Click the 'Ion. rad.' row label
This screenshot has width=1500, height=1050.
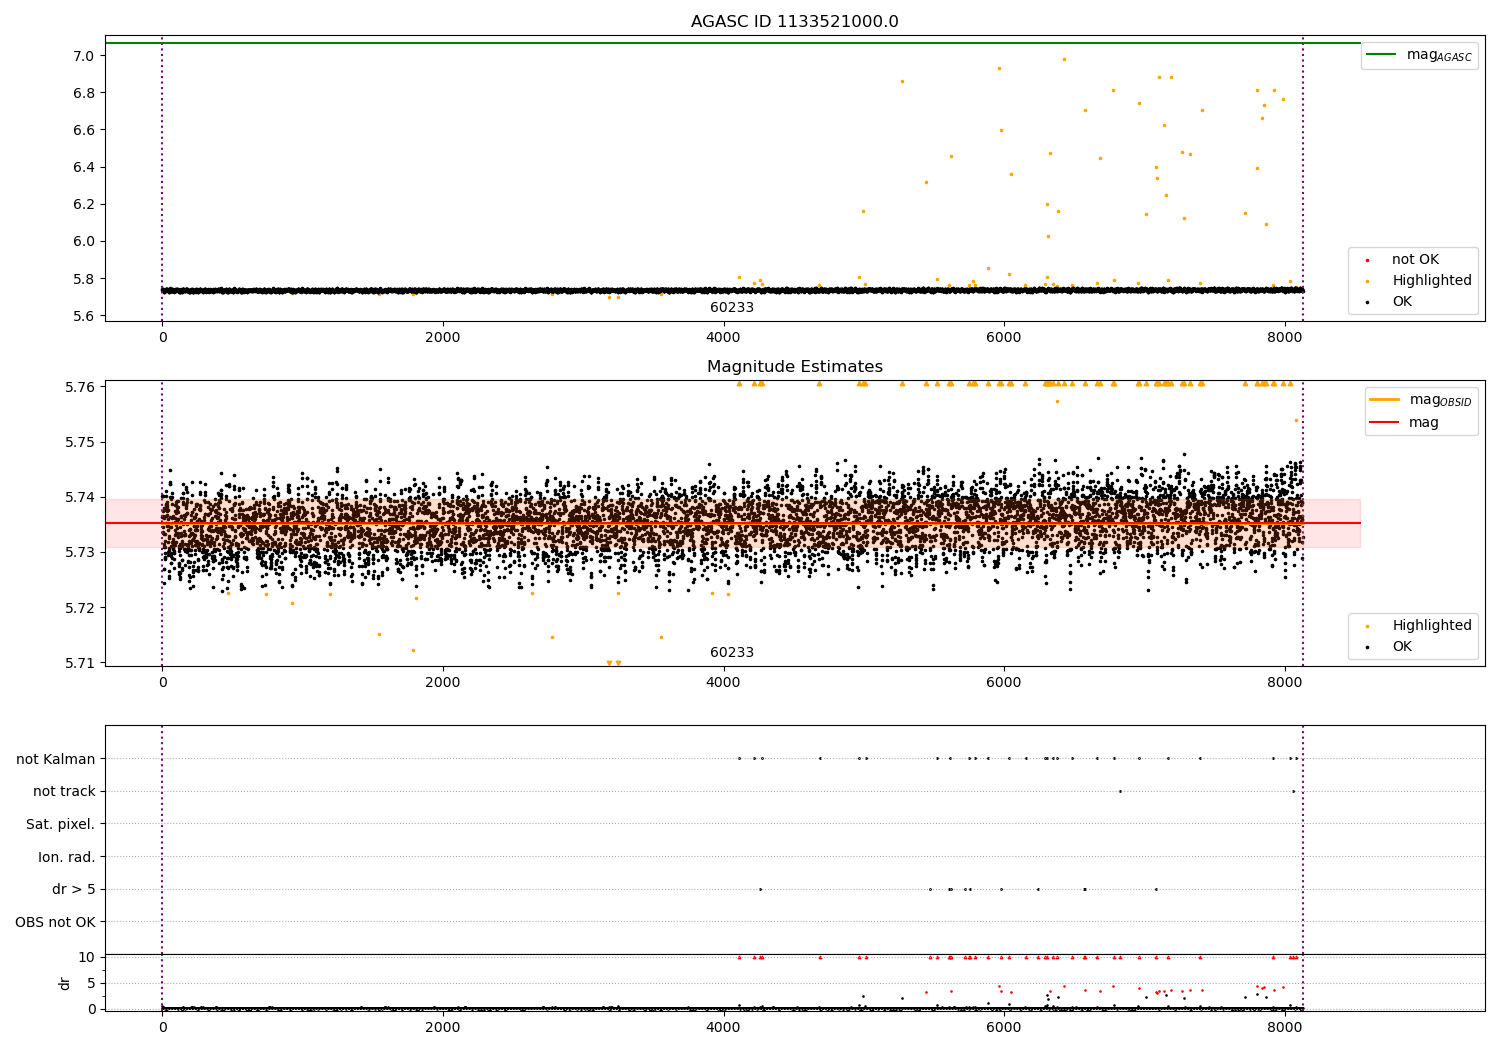[67, 858]
